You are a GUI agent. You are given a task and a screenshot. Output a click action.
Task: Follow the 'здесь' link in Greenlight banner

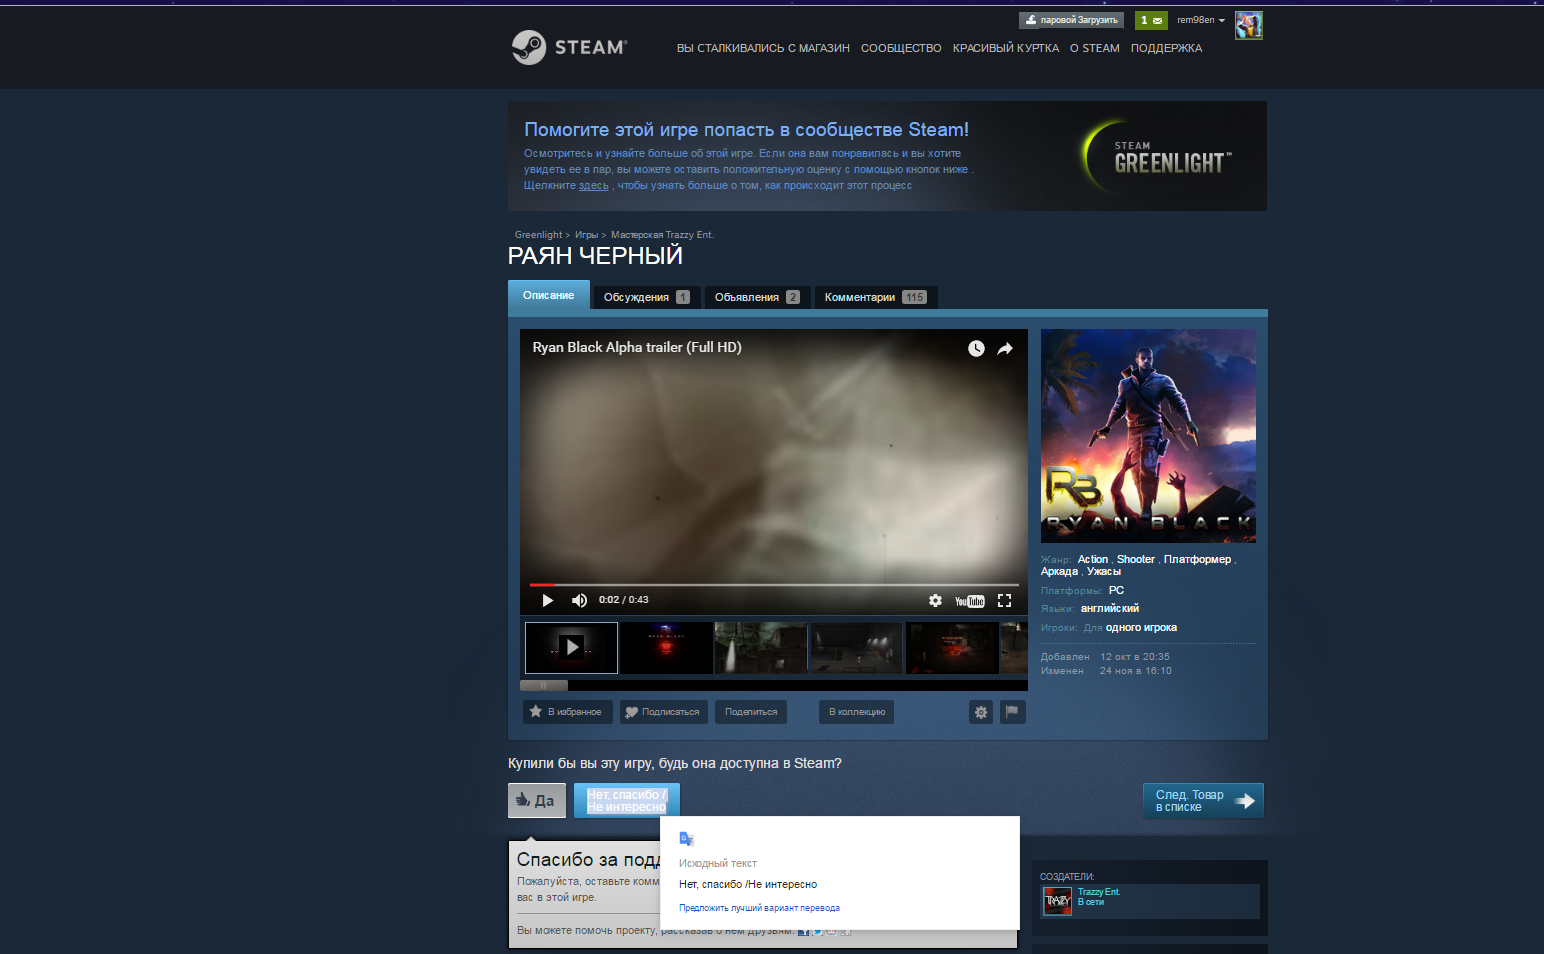pyautogui.click(x=593, y=186)
